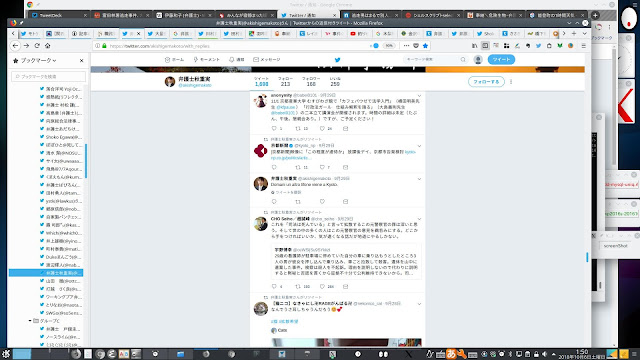Open Firefox library icon

(474, 46)
